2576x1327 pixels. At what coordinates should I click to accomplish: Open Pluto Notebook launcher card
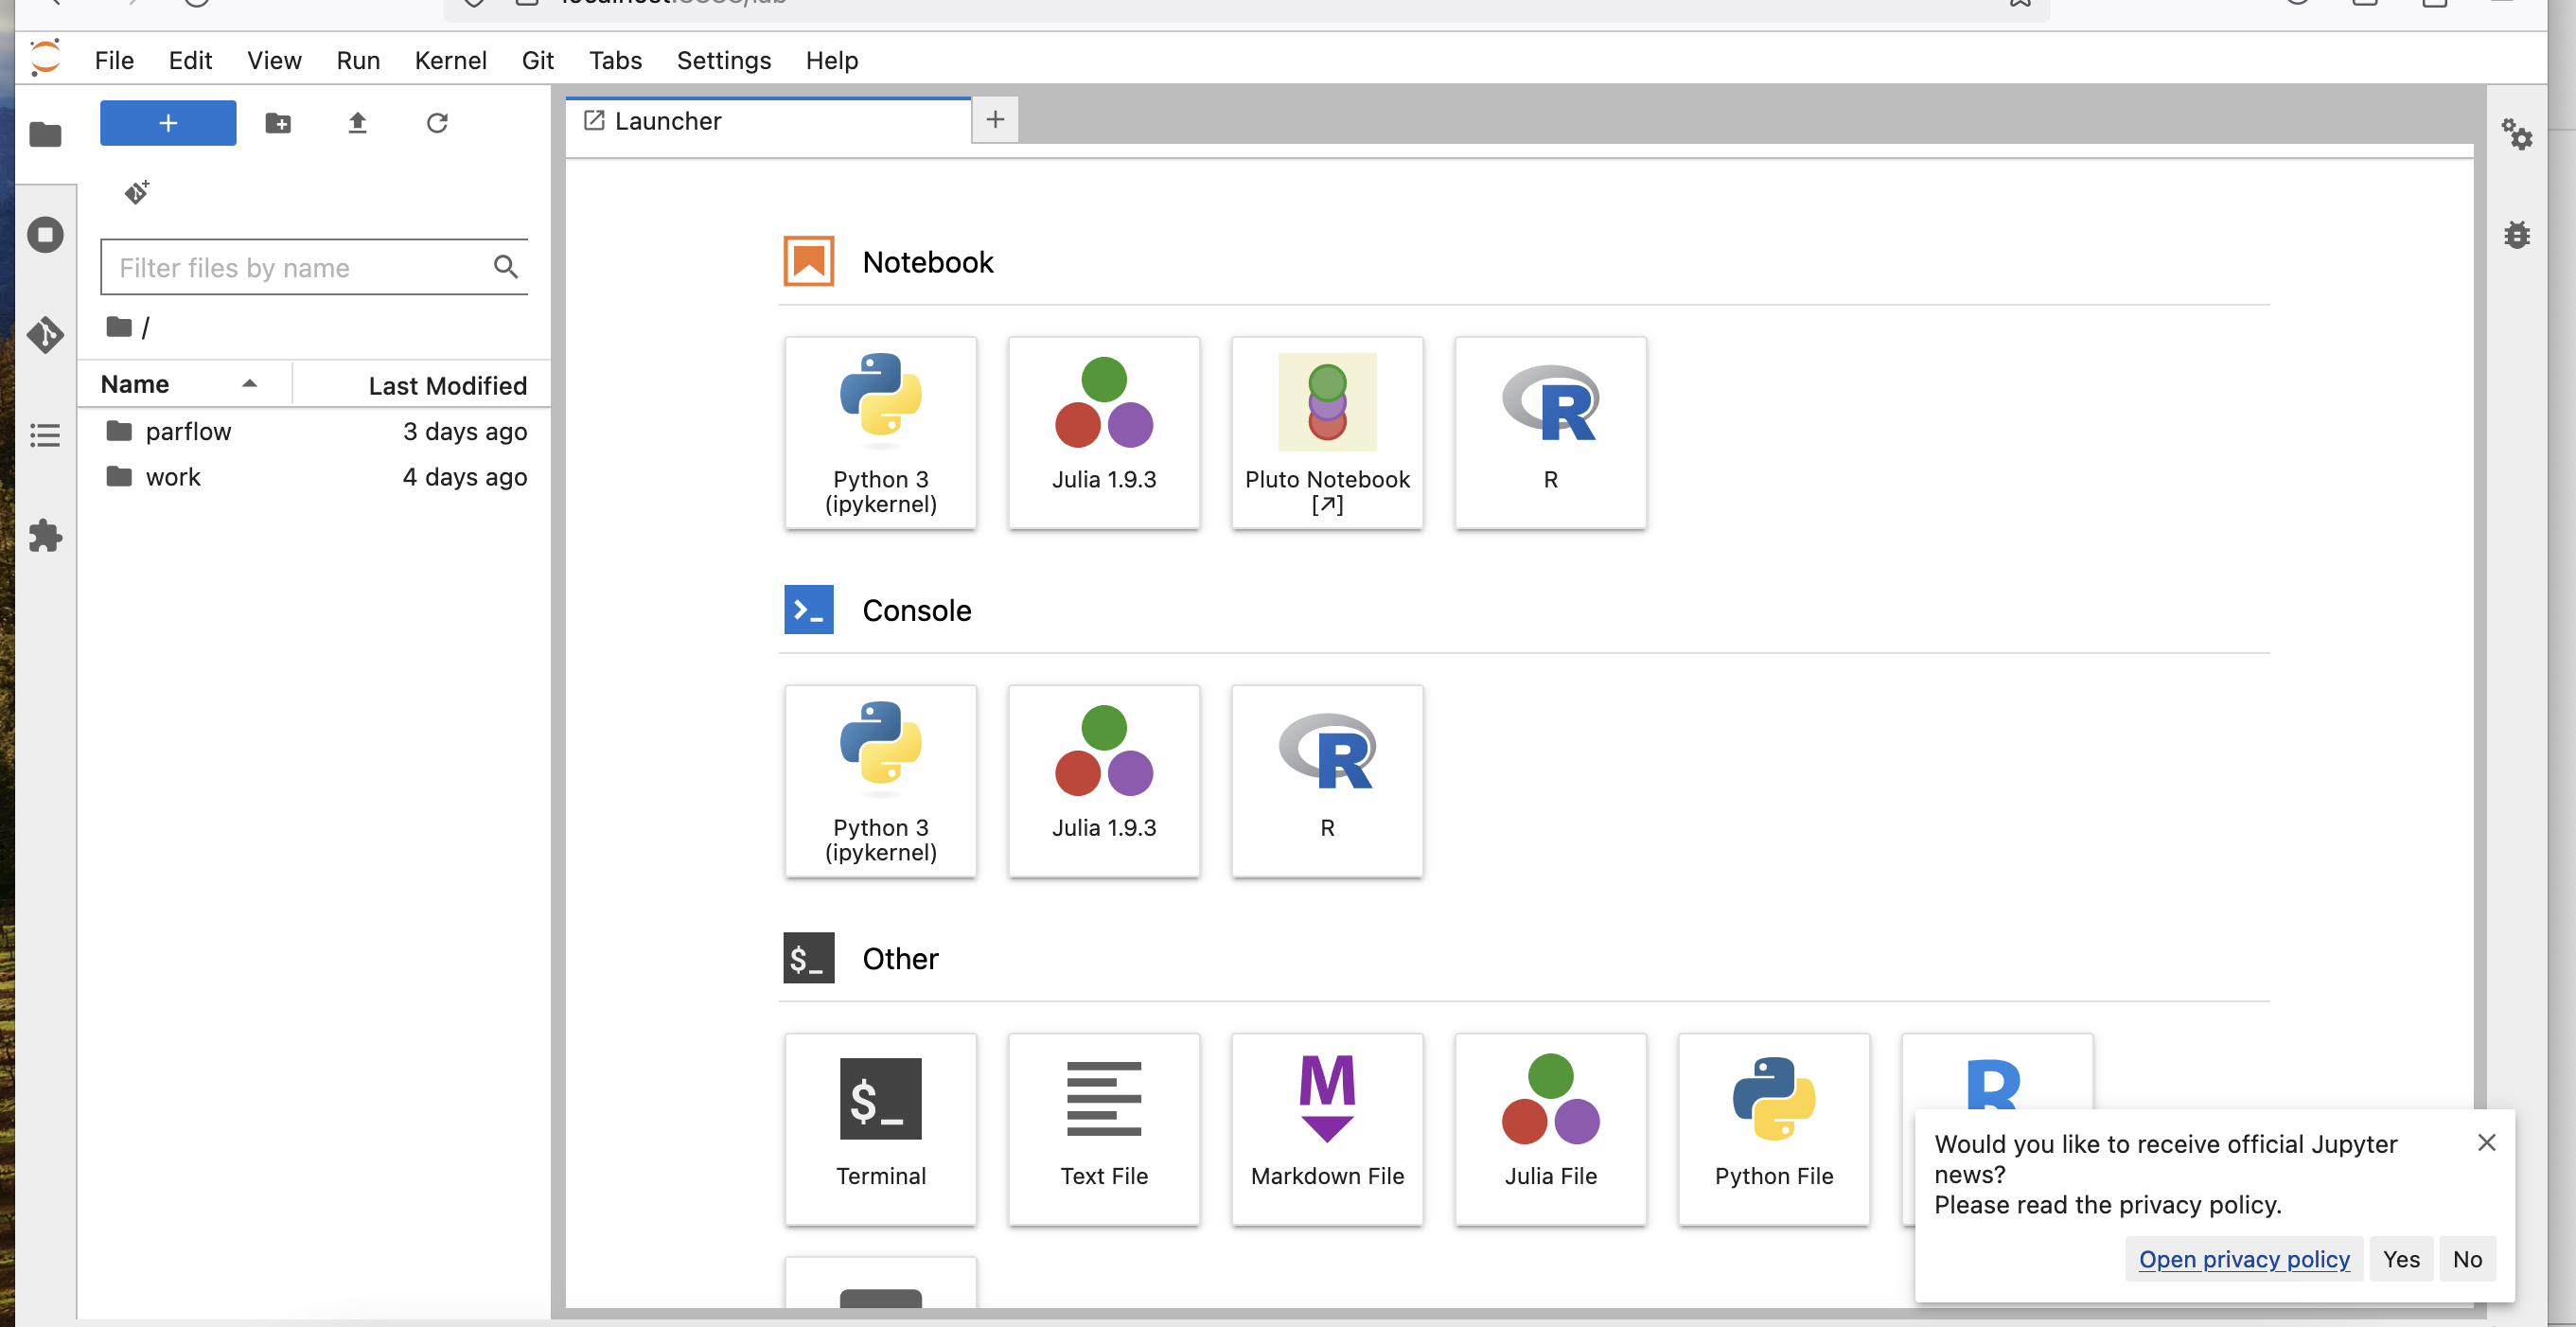tap(1327, 432)
